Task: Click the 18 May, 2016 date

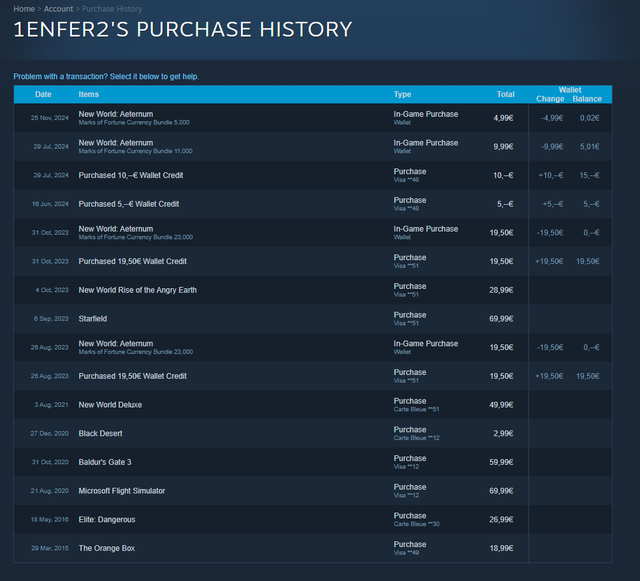Action: (x=50, y=519)
